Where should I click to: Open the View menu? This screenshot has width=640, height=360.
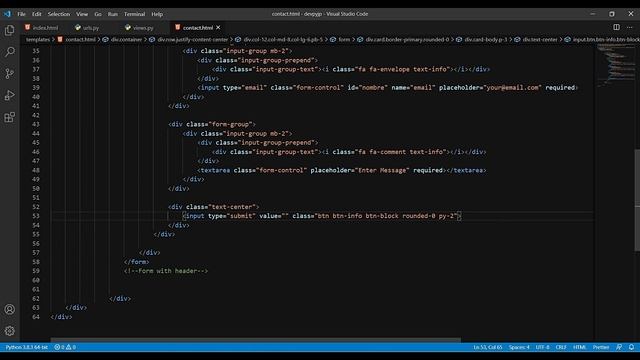[82, 14]
